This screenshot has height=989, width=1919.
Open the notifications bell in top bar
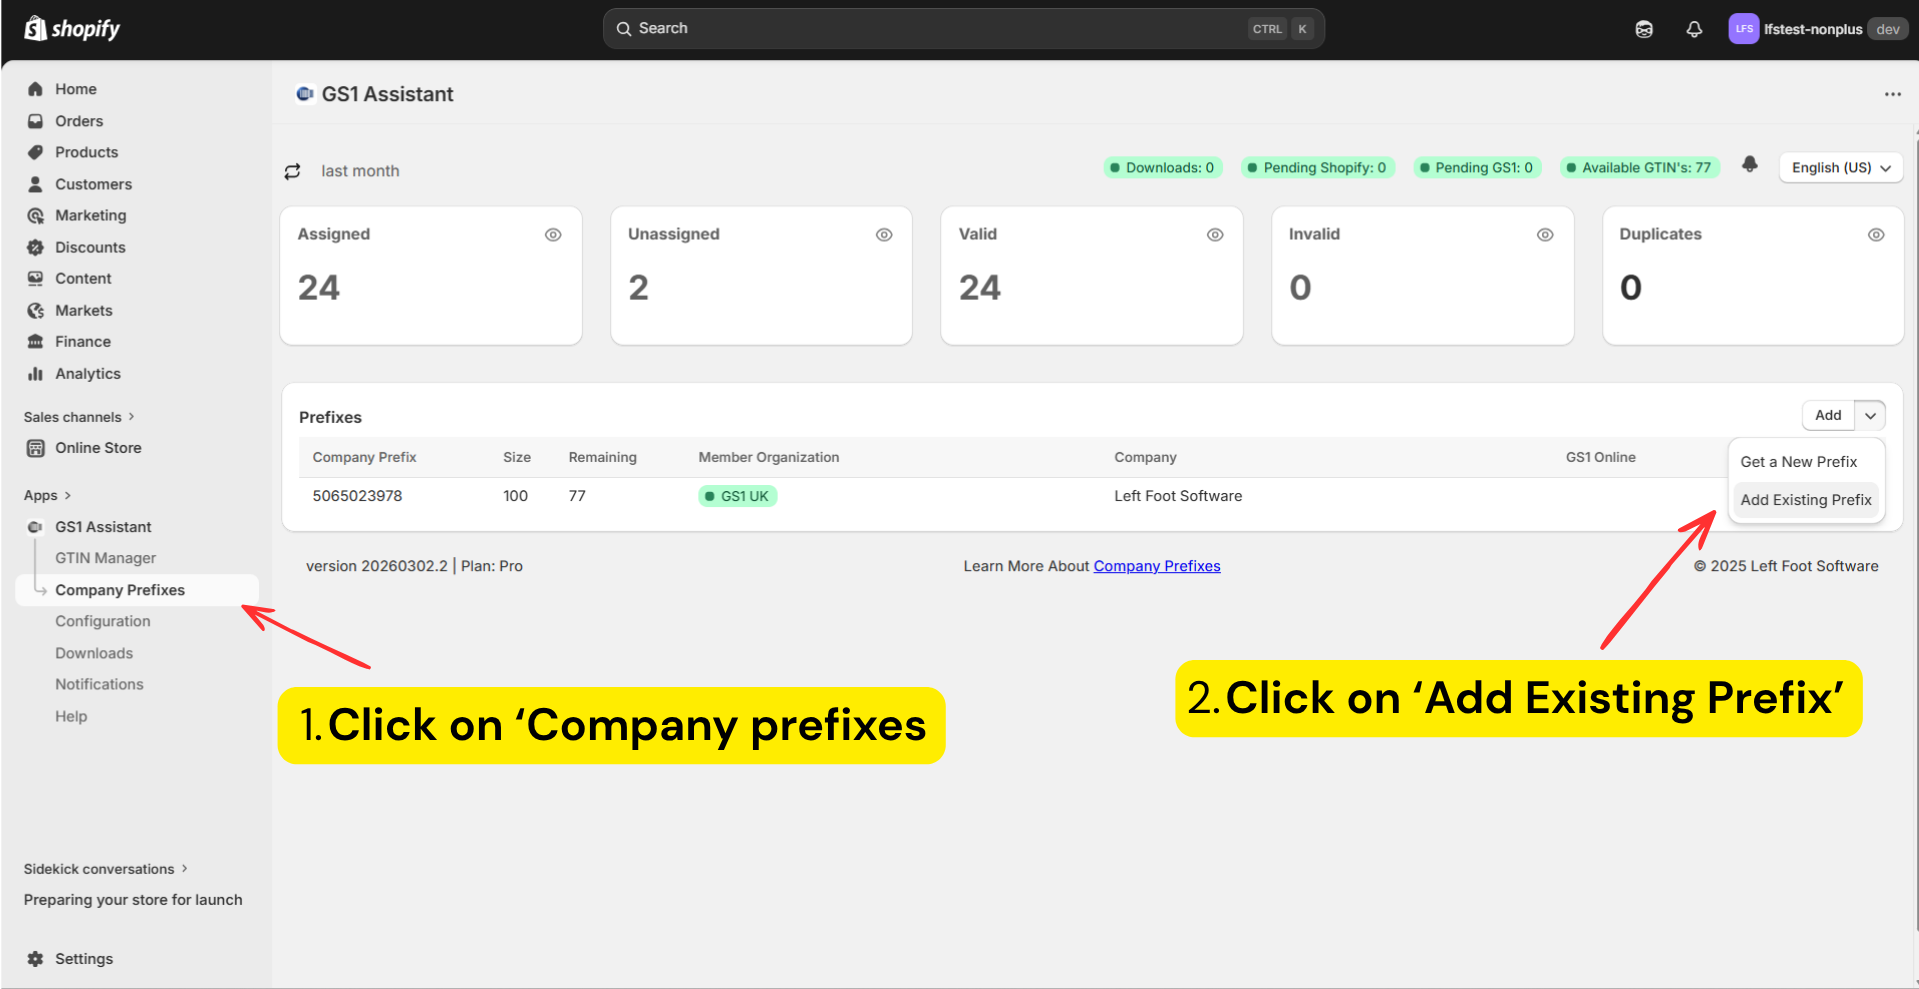[x=1694, y=29]
